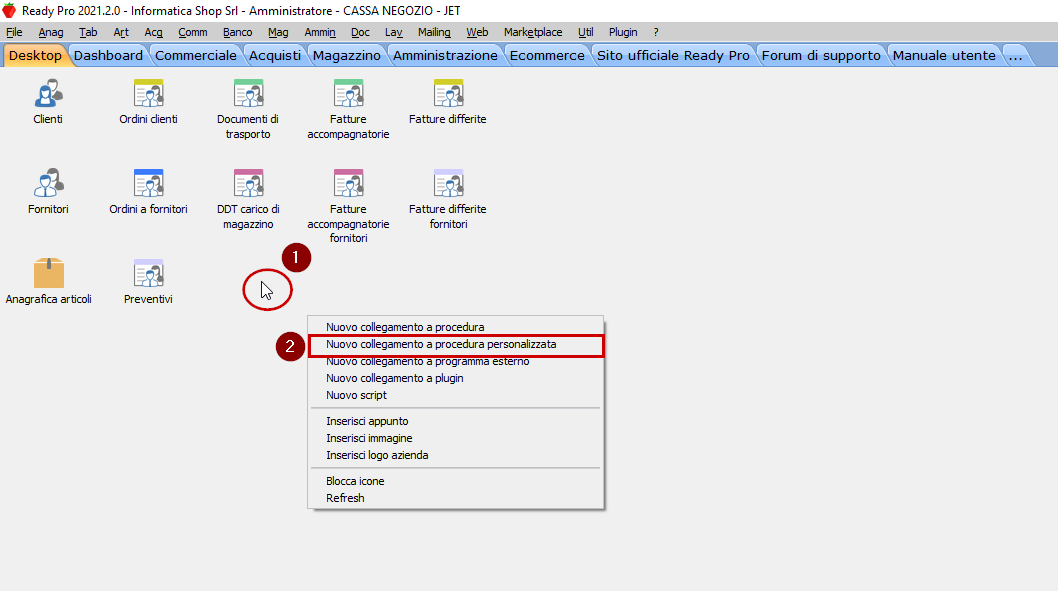Open the Anag menu

51,32
